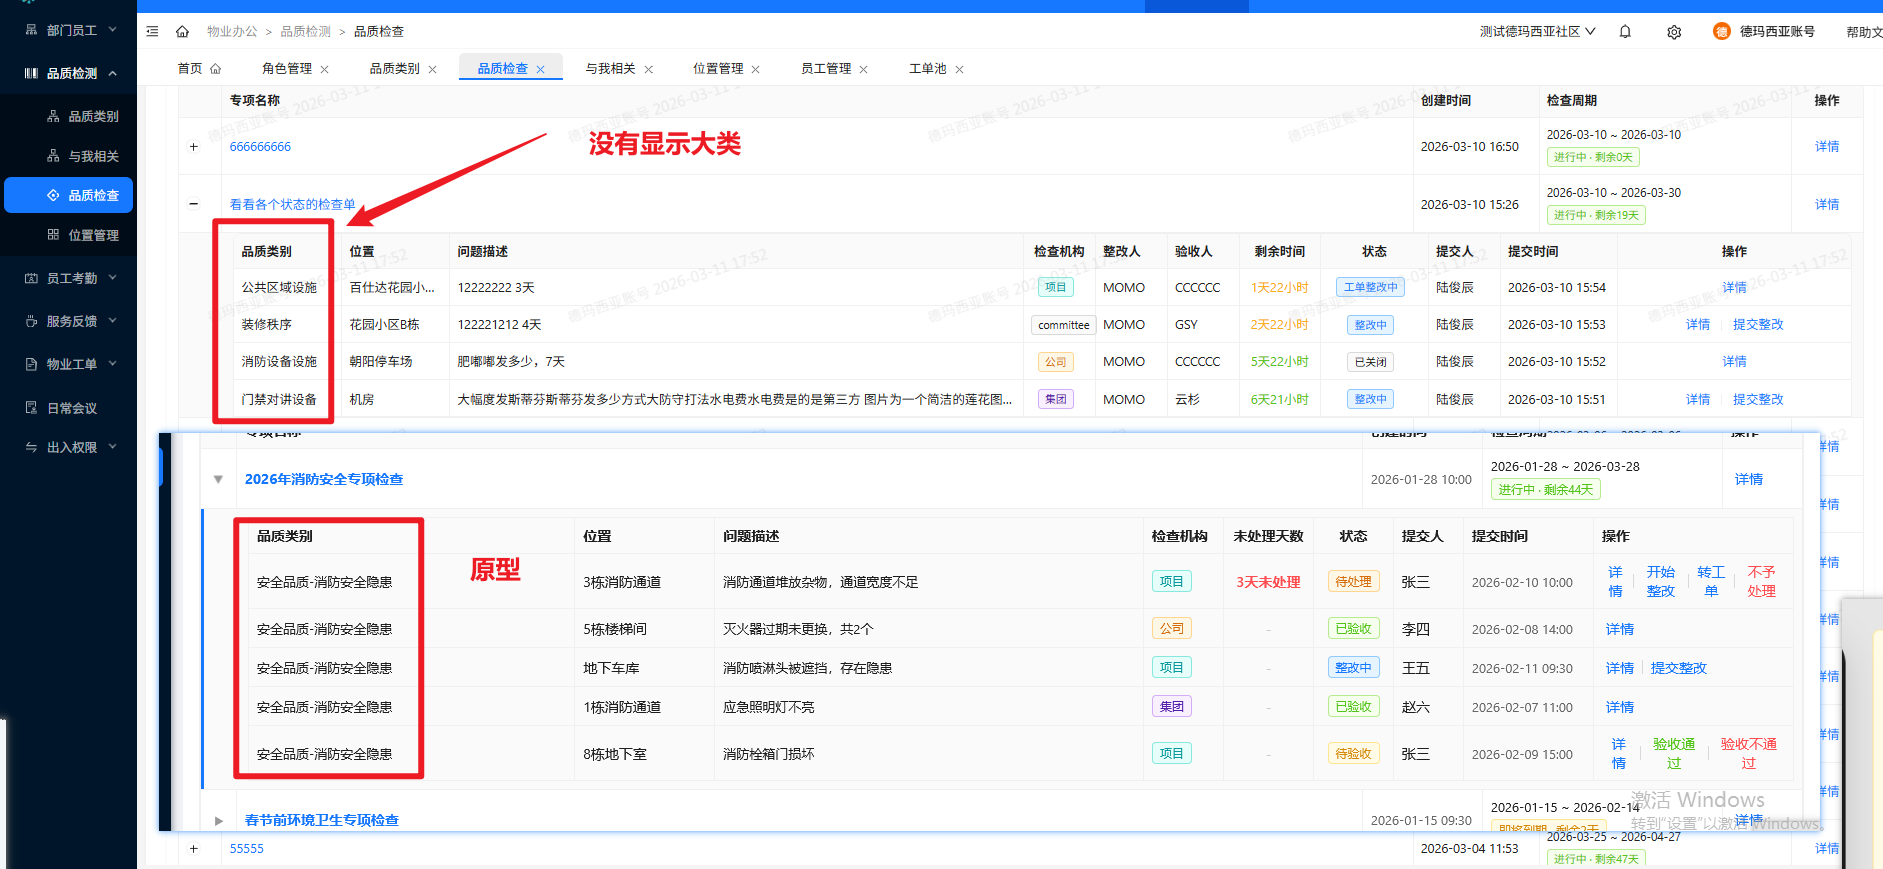
Task: Switch to the 与我相关 tab
Action: [x=610, y=69]
